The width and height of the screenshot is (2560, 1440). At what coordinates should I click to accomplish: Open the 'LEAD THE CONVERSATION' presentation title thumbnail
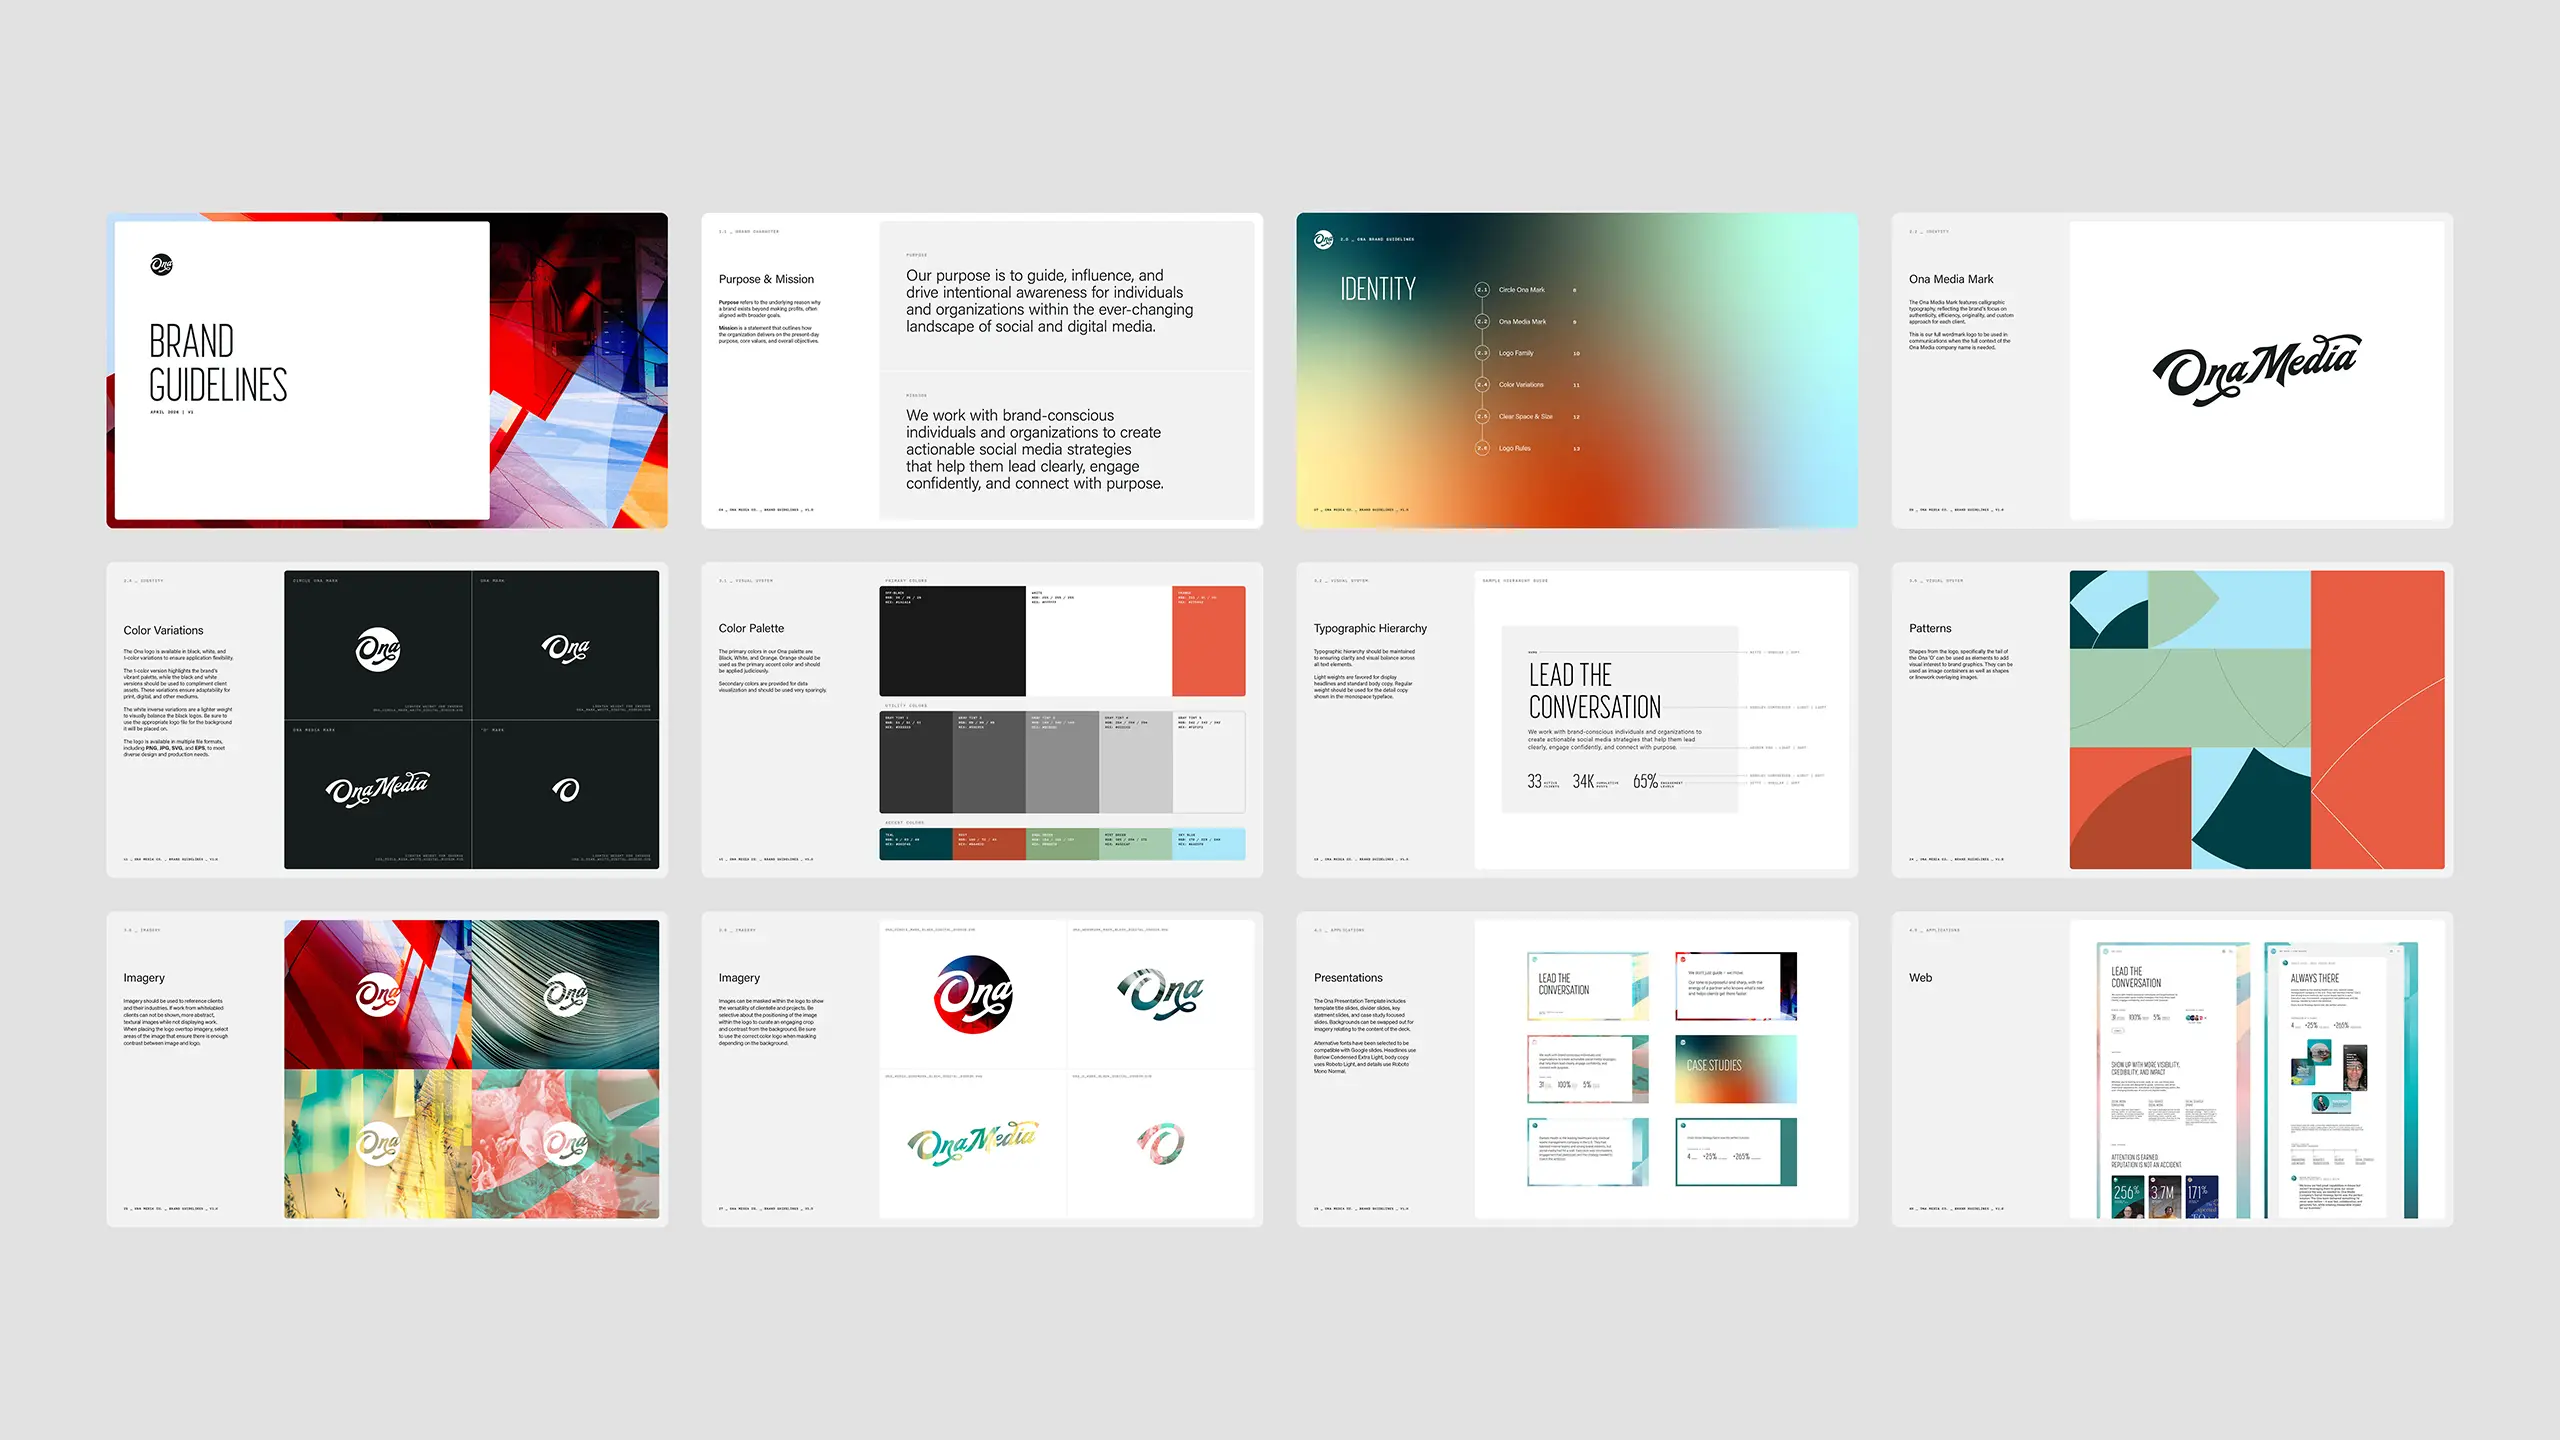(1588, 986)
